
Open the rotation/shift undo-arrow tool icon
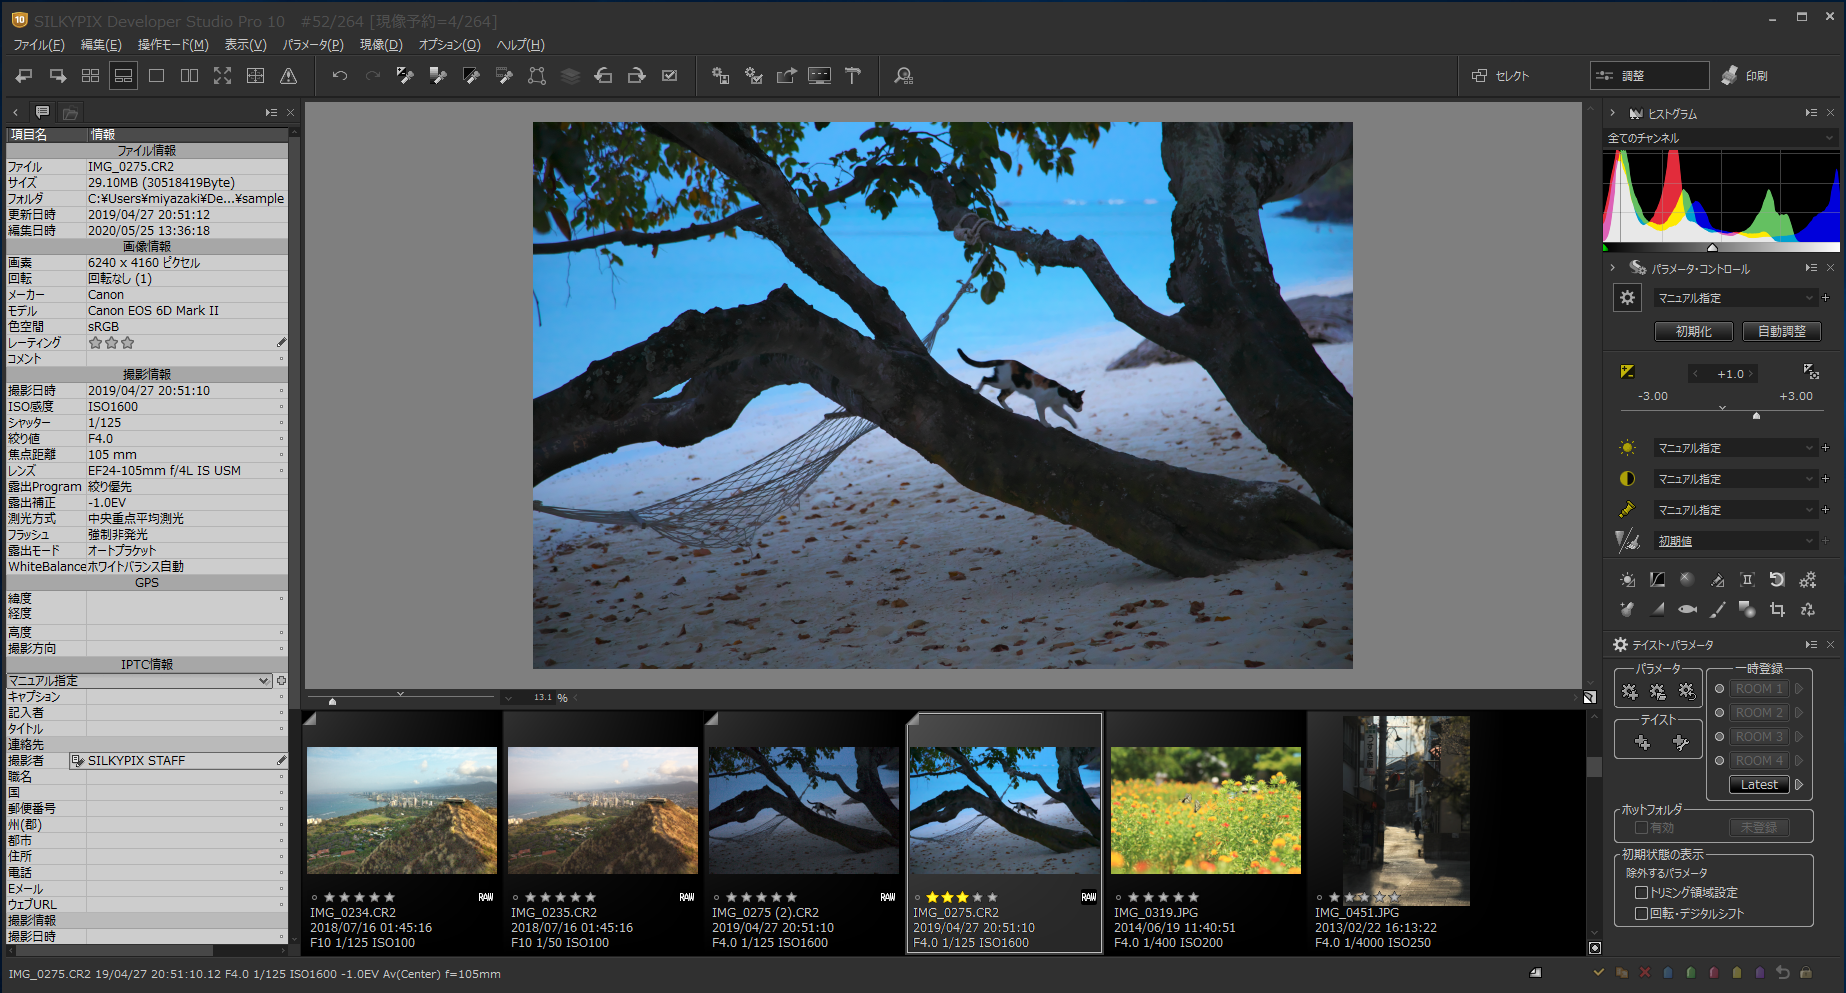pyautogui.click(x=1777, y=580)
